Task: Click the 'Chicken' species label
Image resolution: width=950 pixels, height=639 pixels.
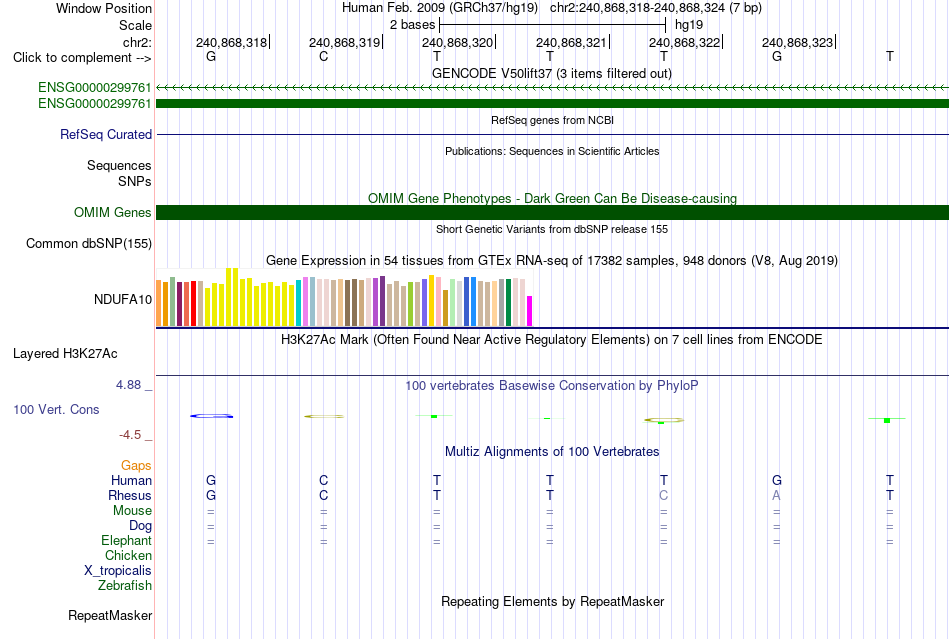Action: click(x=128, y=555)
